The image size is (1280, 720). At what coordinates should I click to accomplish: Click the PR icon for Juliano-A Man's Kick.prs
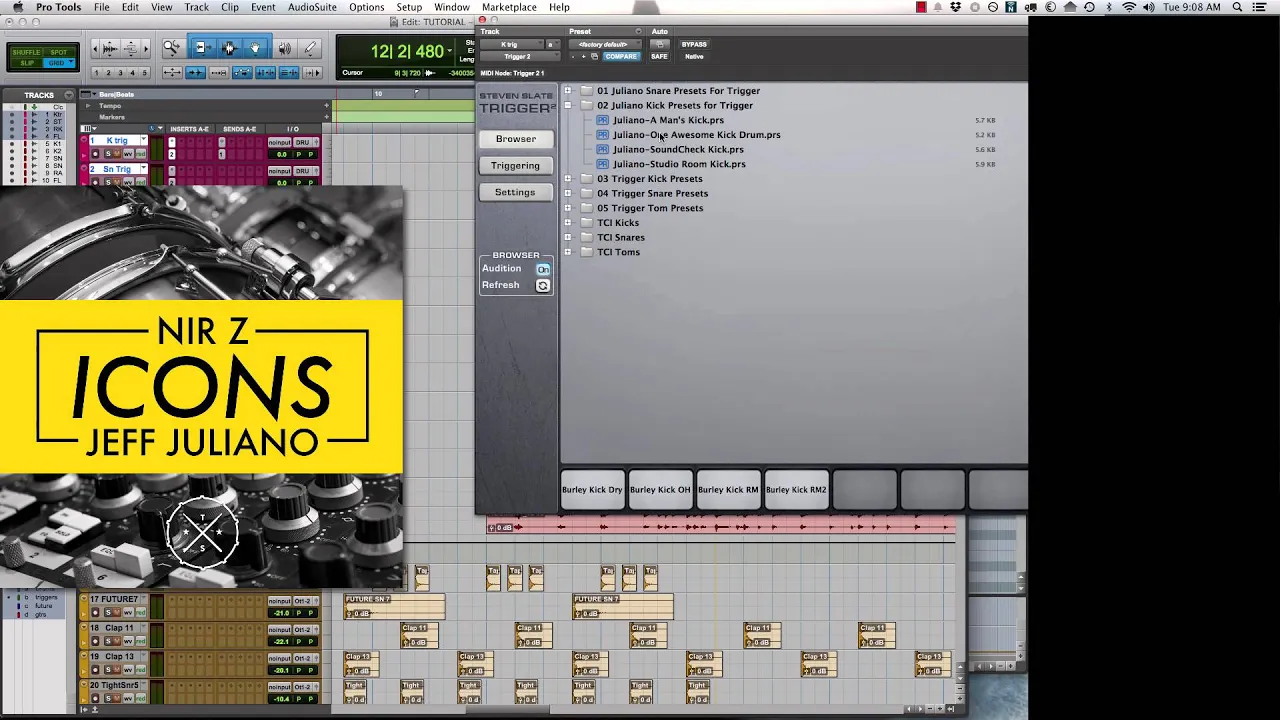602,120
